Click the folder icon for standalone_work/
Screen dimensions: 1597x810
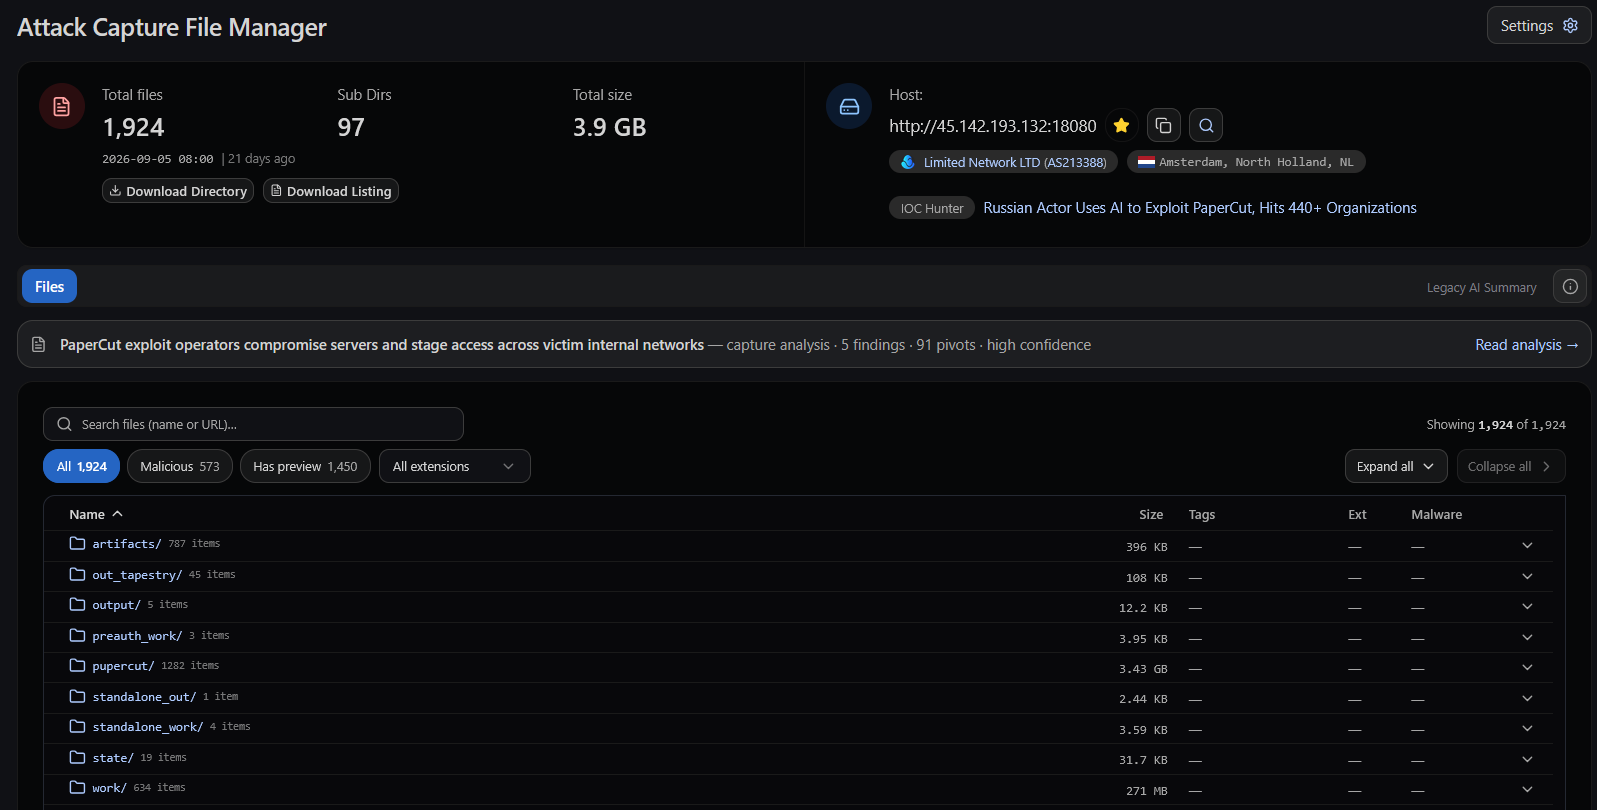point(77,726)
